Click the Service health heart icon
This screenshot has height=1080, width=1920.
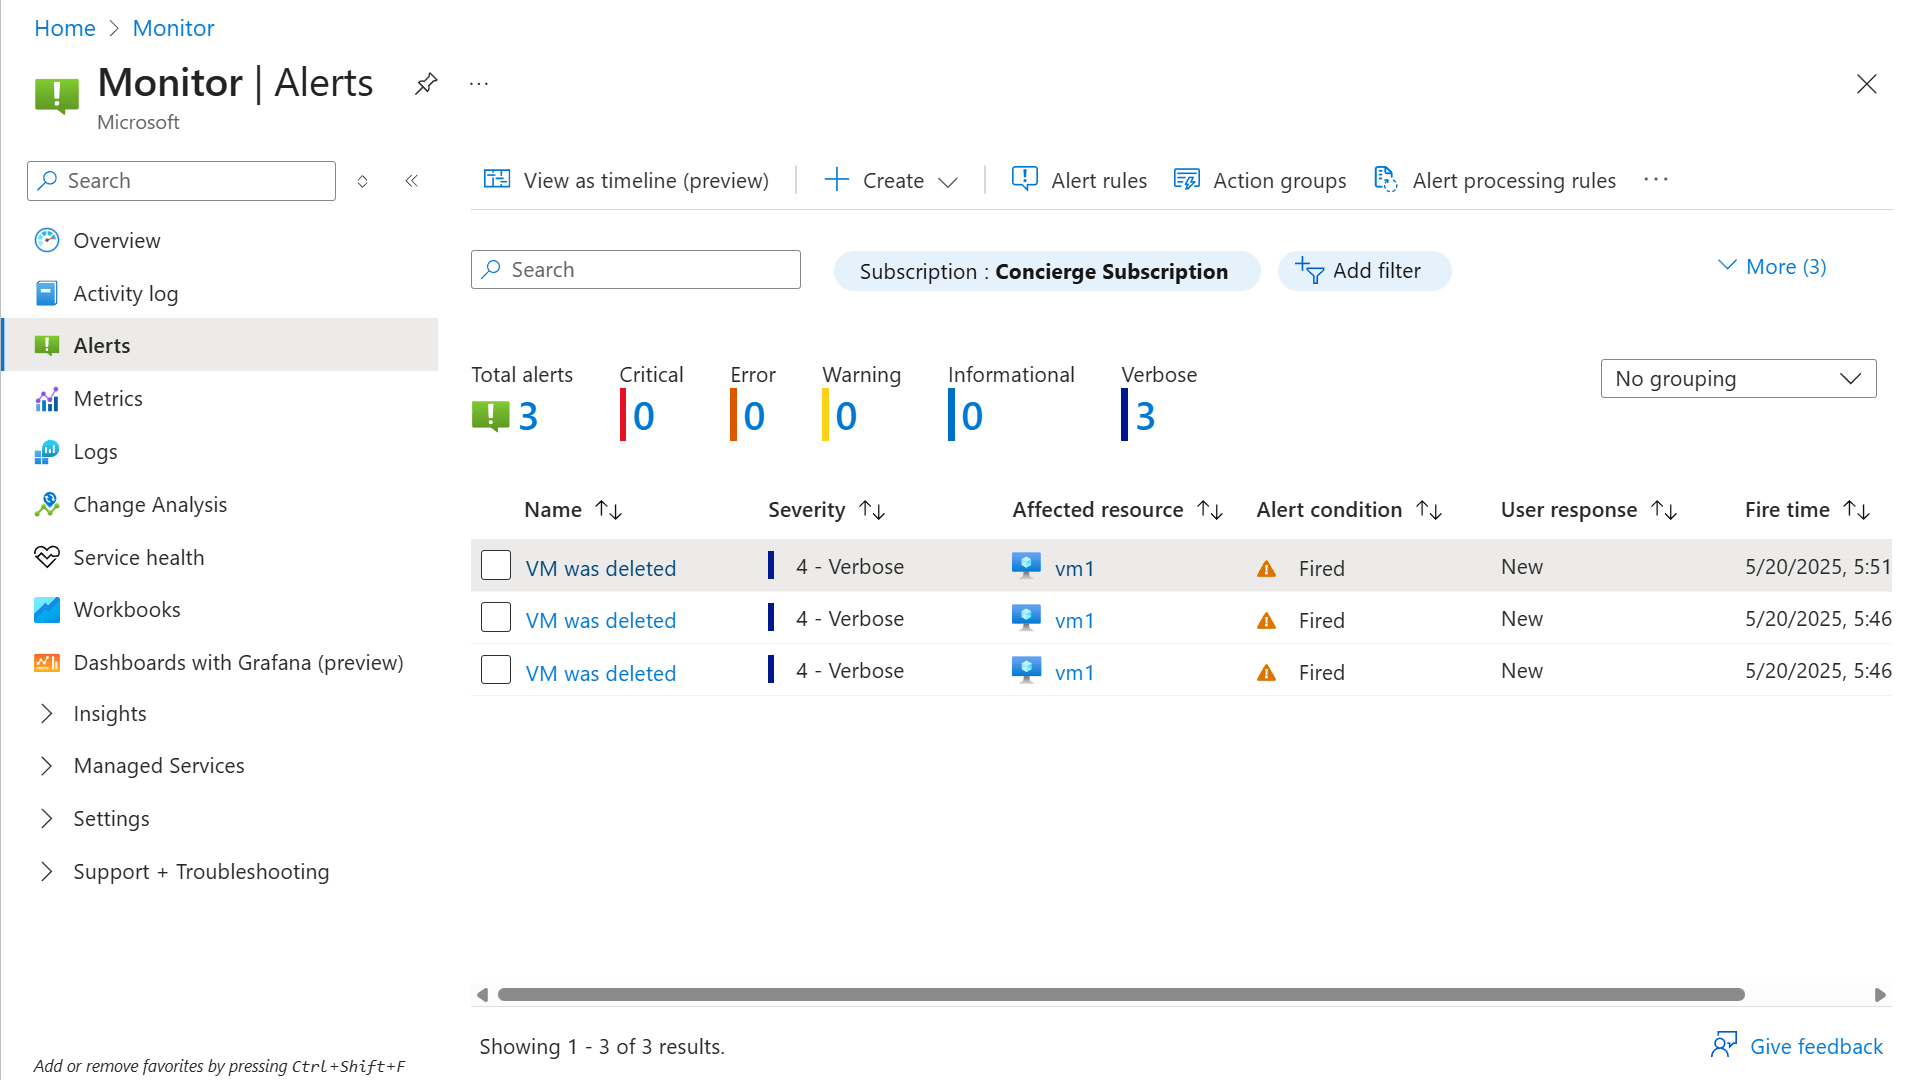(47, 557)
